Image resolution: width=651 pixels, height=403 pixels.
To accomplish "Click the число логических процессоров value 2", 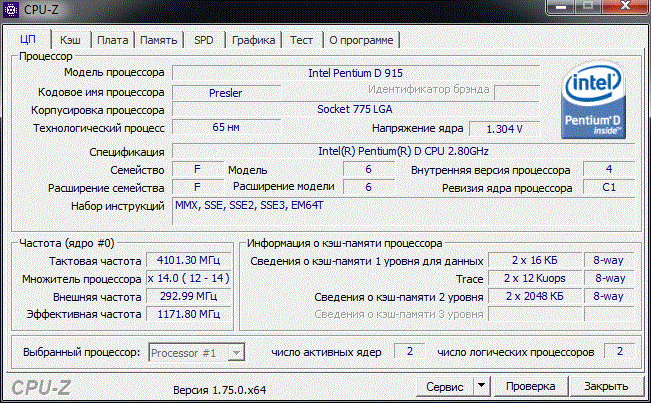I will point(619,352).
